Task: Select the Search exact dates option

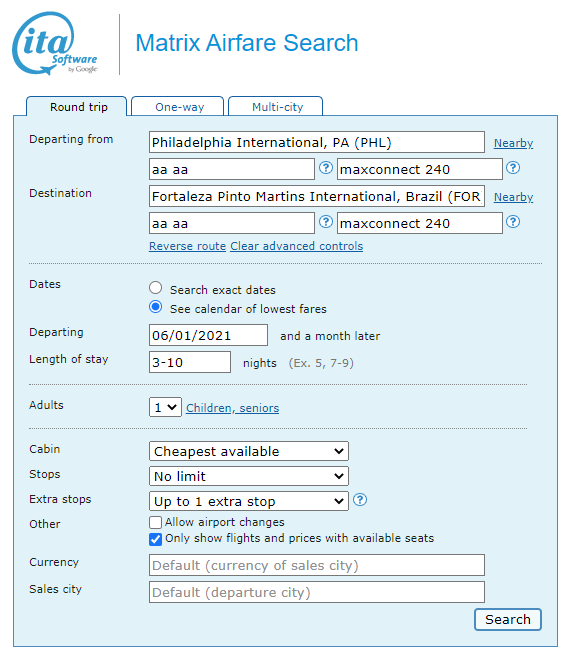Action: click(155, 288)
